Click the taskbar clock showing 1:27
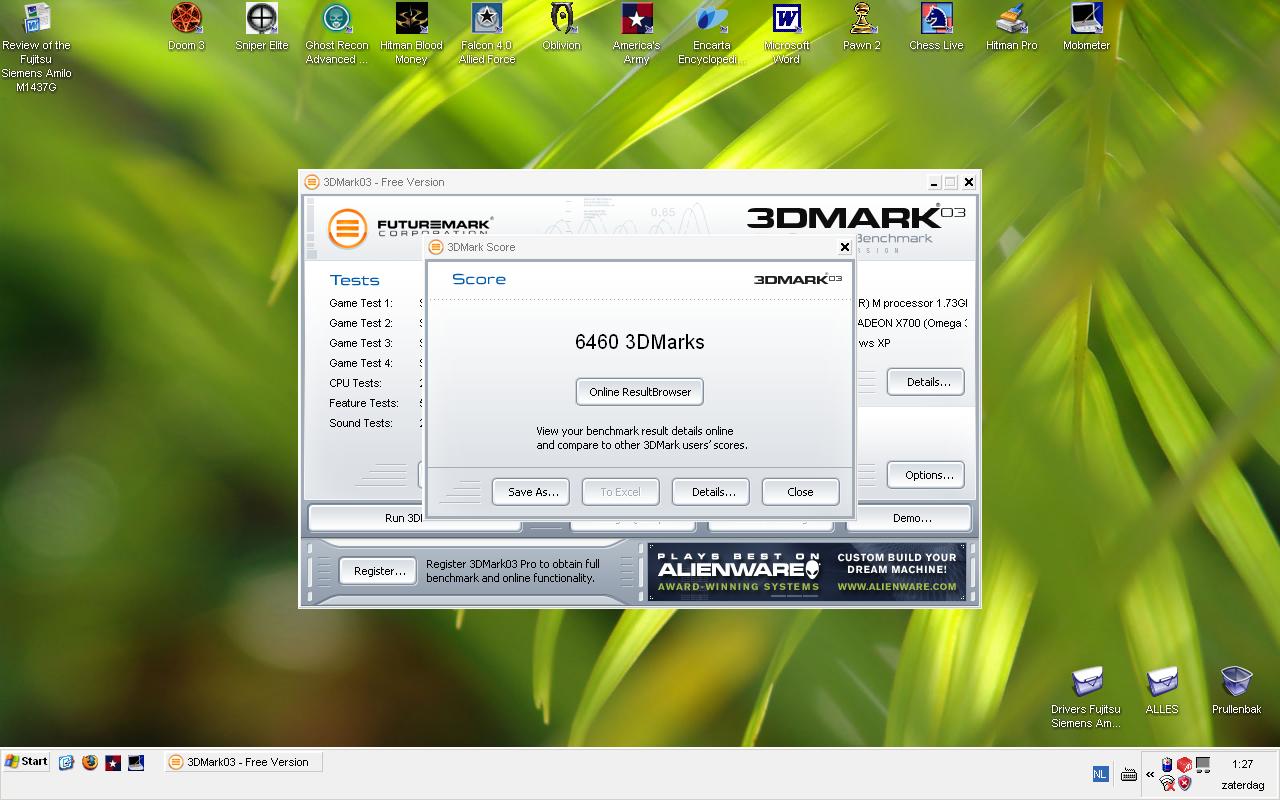Viewport: 1280px width, 800px height. (x=1242, y=764)
